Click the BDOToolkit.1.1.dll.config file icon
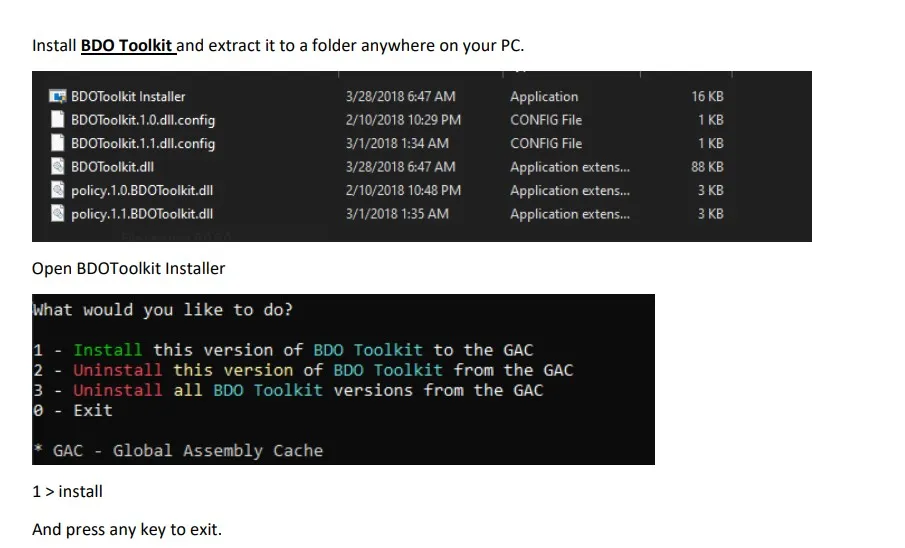Image resolution: width=905 pixels, height=548 pixels. pos(59,143)
